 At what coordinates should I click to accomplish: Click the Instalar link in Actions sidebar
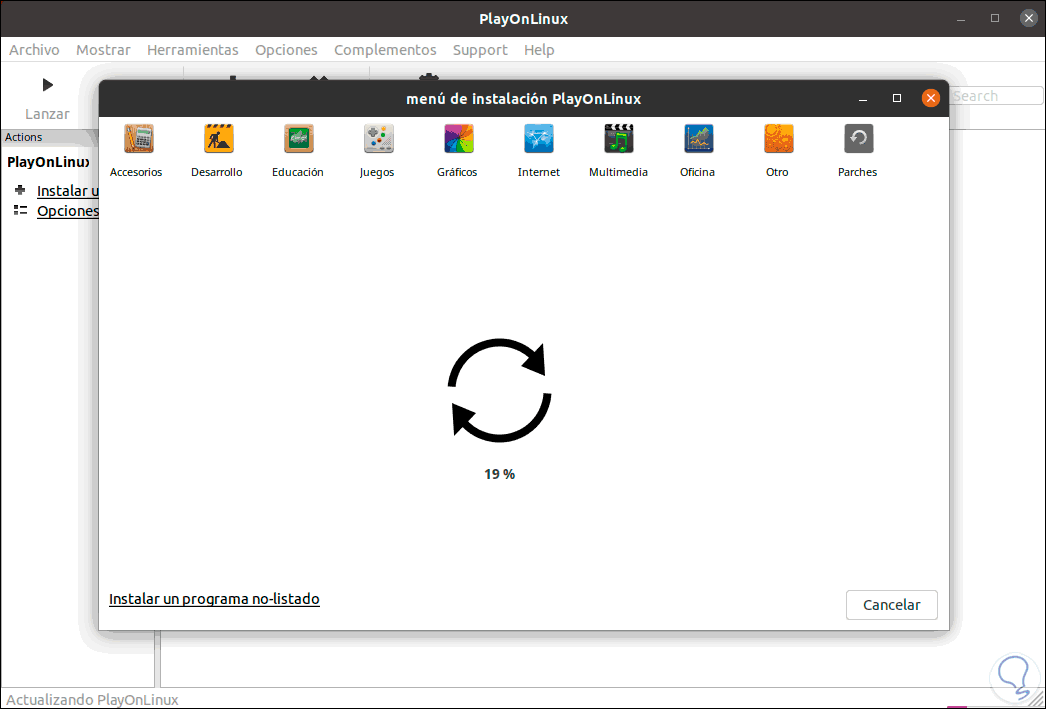click(67, 191)
